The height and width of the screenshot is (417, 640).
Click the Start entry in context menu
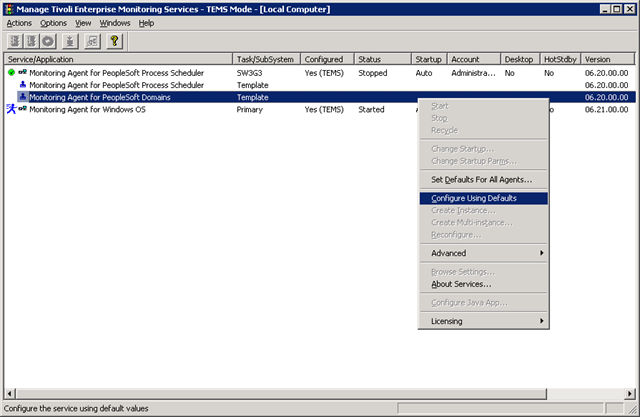(x=484, y=106)
